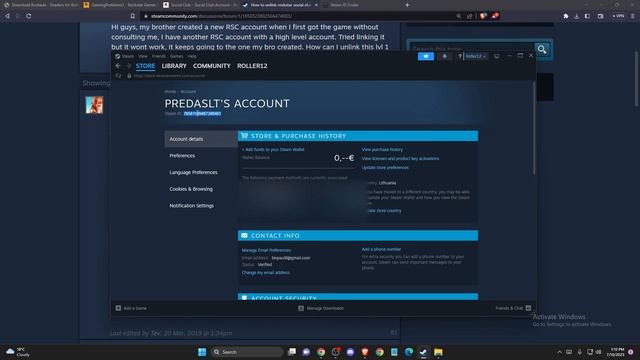
Task: Click the browser address bar URL
Action: pyautogui.click(x=221, y=16)
